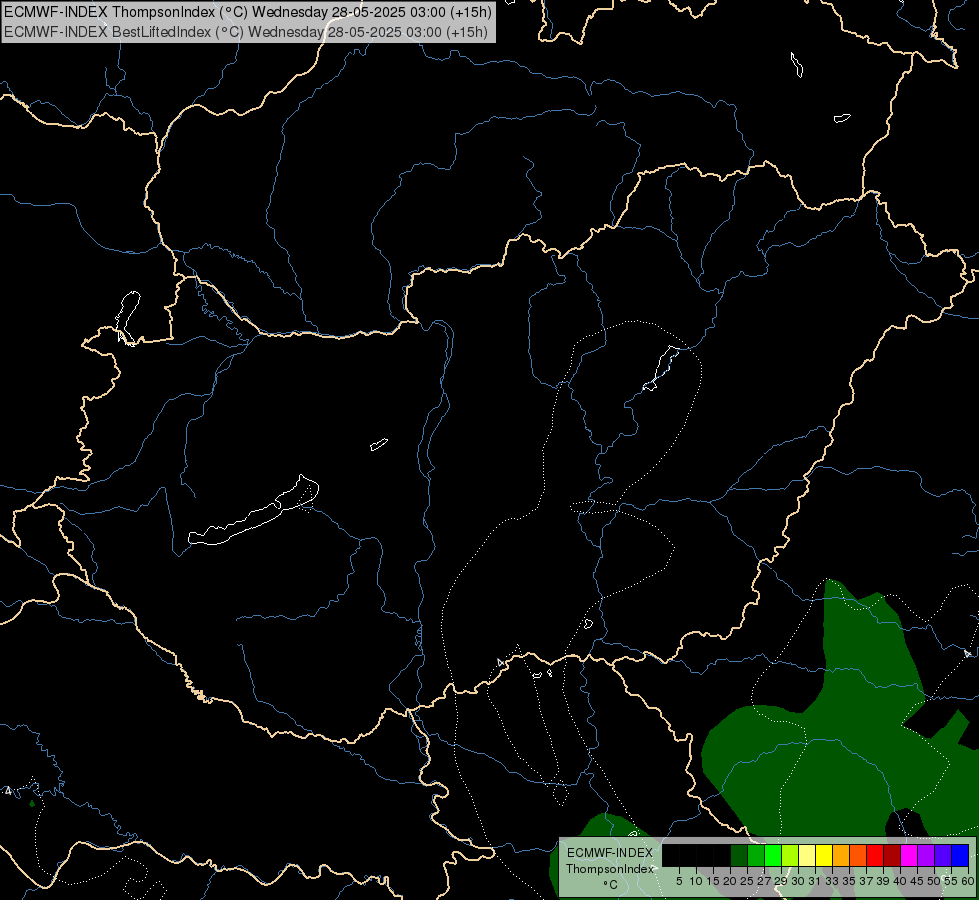Click the legend tick value "60"

tap(968, 881)
